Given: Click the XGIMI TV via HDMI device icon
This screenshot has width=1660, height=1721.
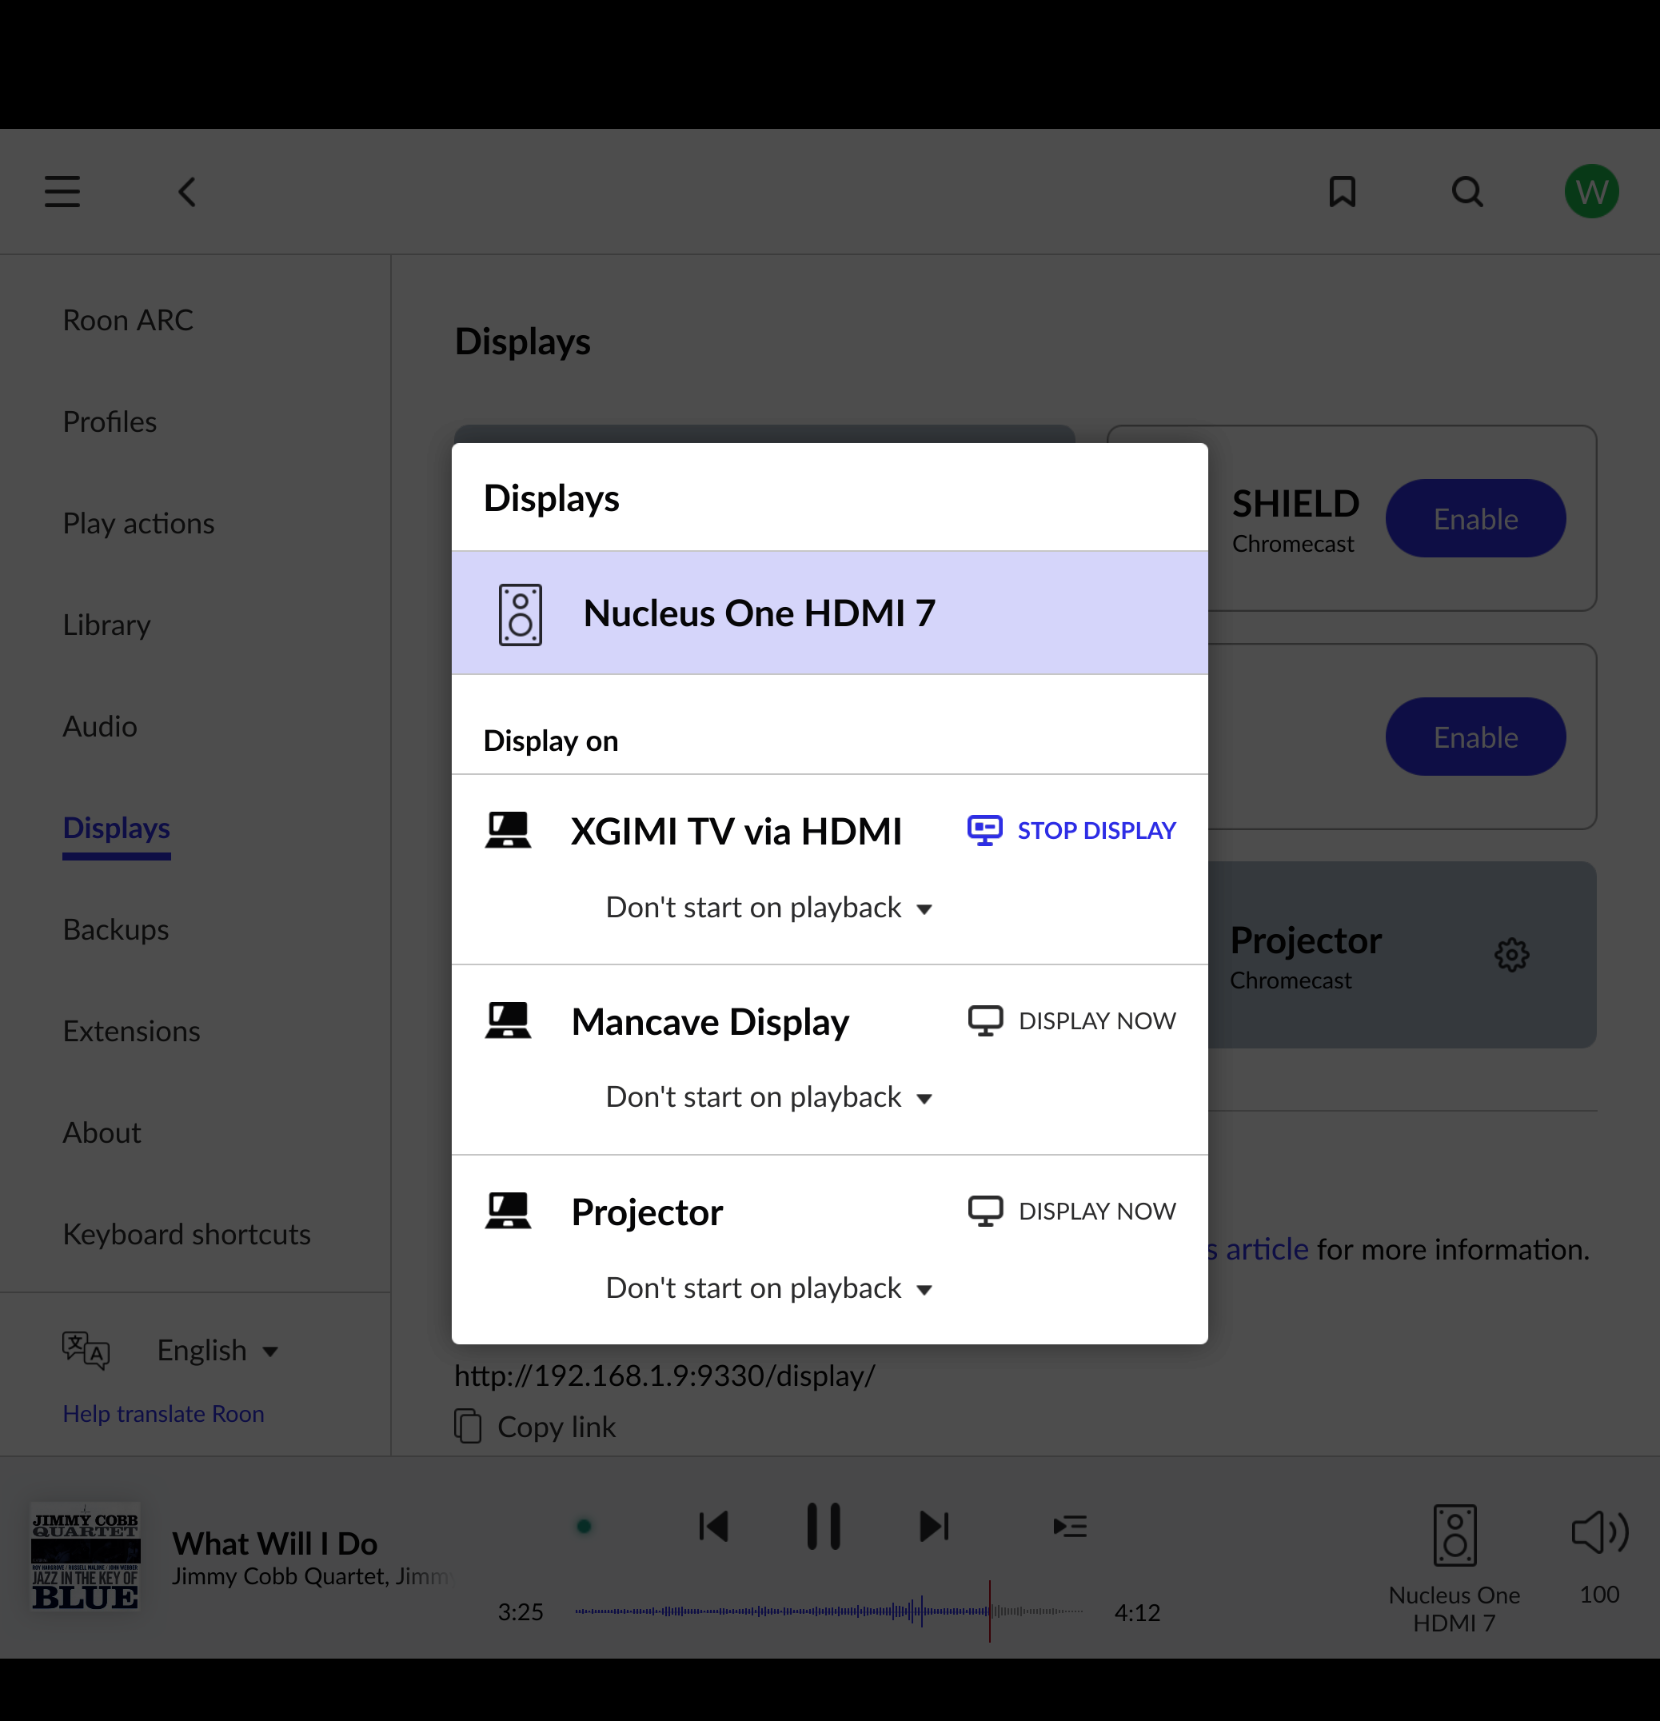Looking at the screenshot, I should pos(508,831).
